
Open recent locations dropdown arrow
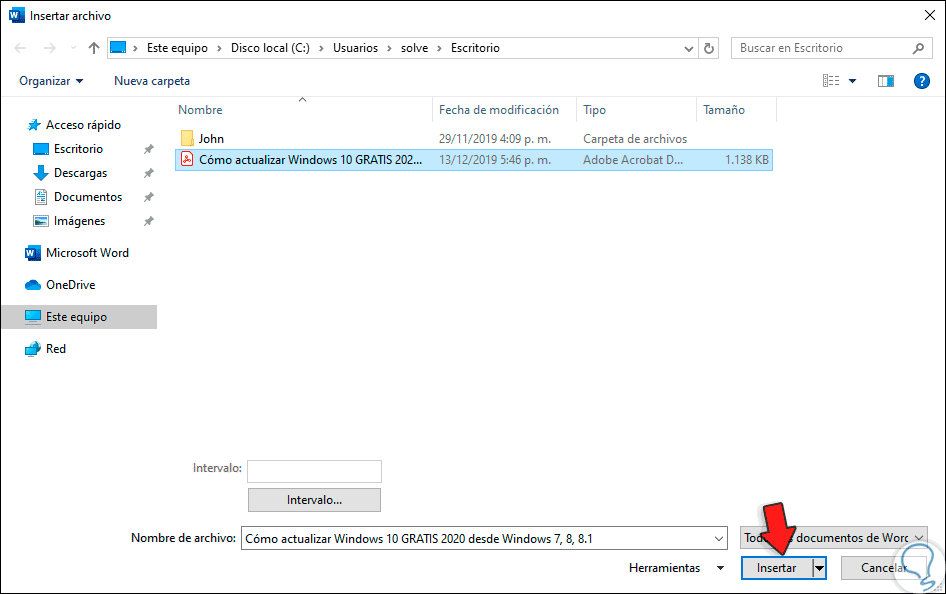74,48
